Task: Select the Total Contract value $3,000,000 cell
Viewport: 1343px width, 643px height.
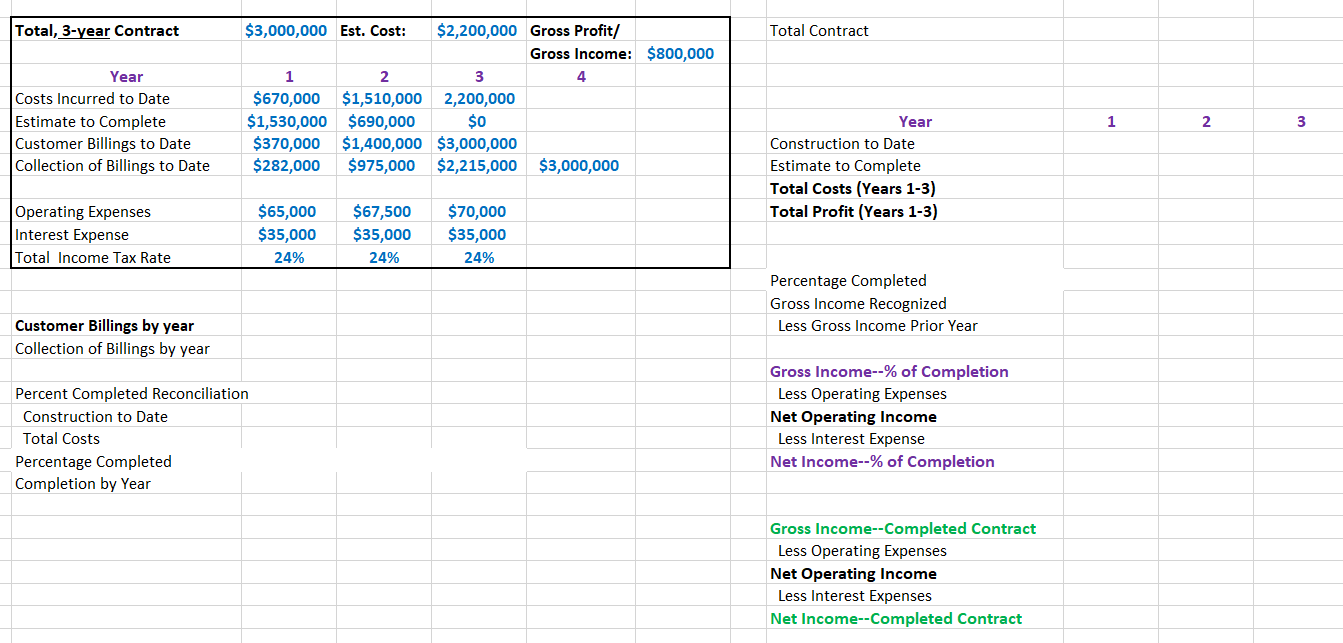Action: pyautogui.click(x=287, y=30)
